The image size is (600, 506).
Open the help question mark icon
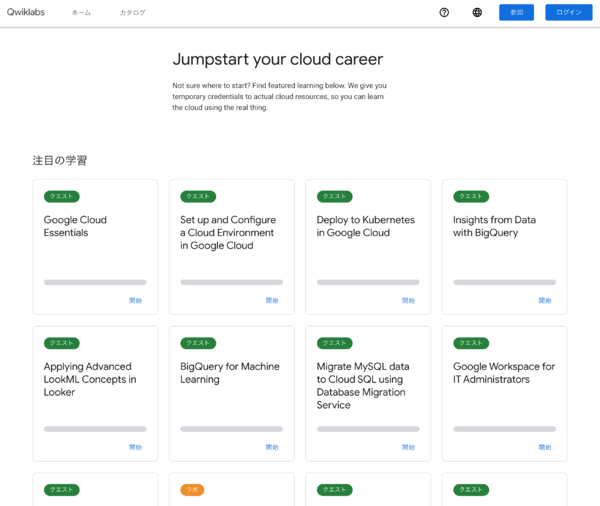point(444,13)
